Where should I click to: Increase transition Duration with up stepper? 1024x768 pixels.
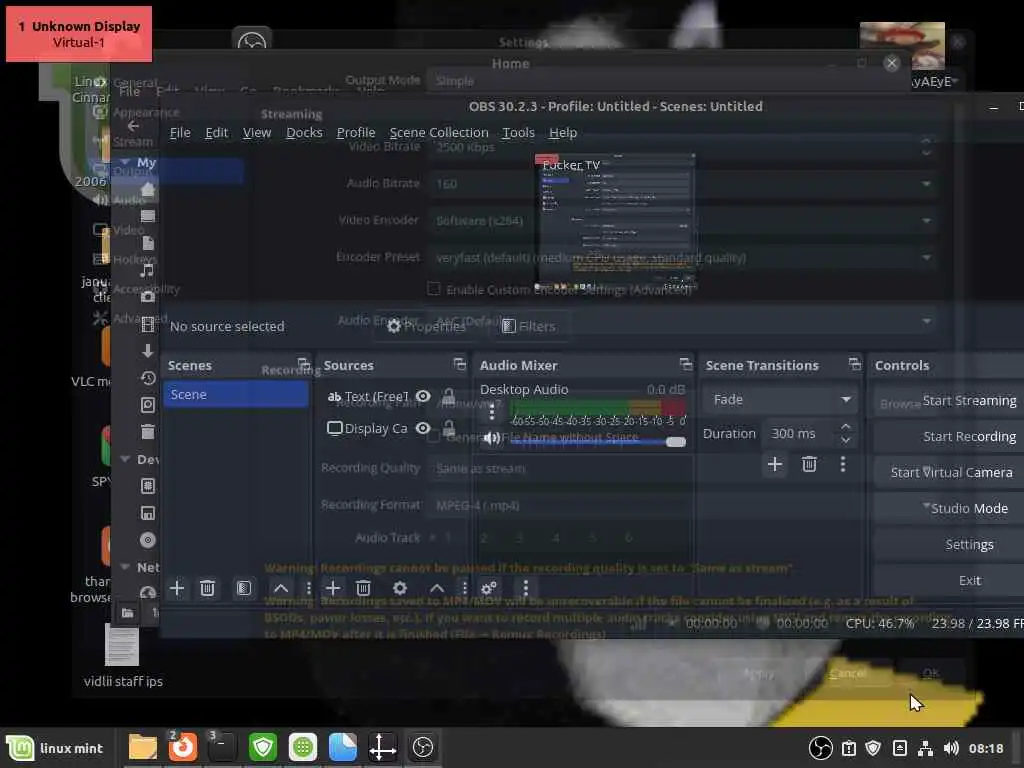[x=846, y=426]
